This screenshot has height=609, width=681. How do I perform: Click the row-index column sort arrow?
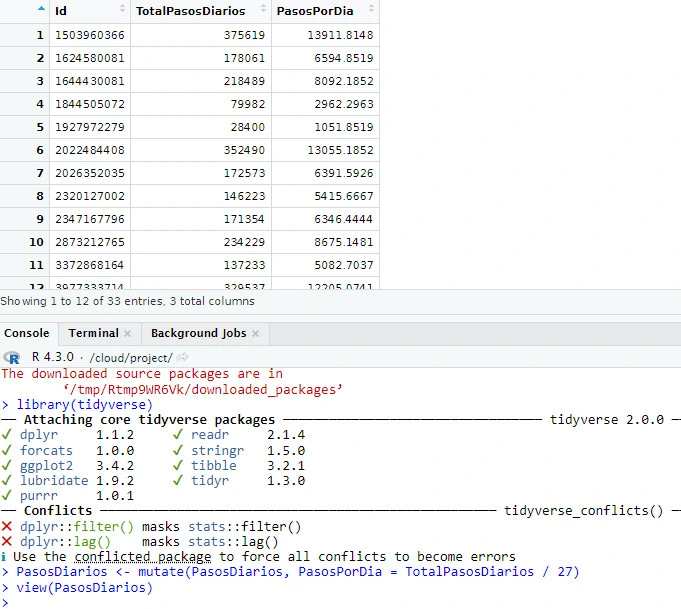(x=41, y=11)
